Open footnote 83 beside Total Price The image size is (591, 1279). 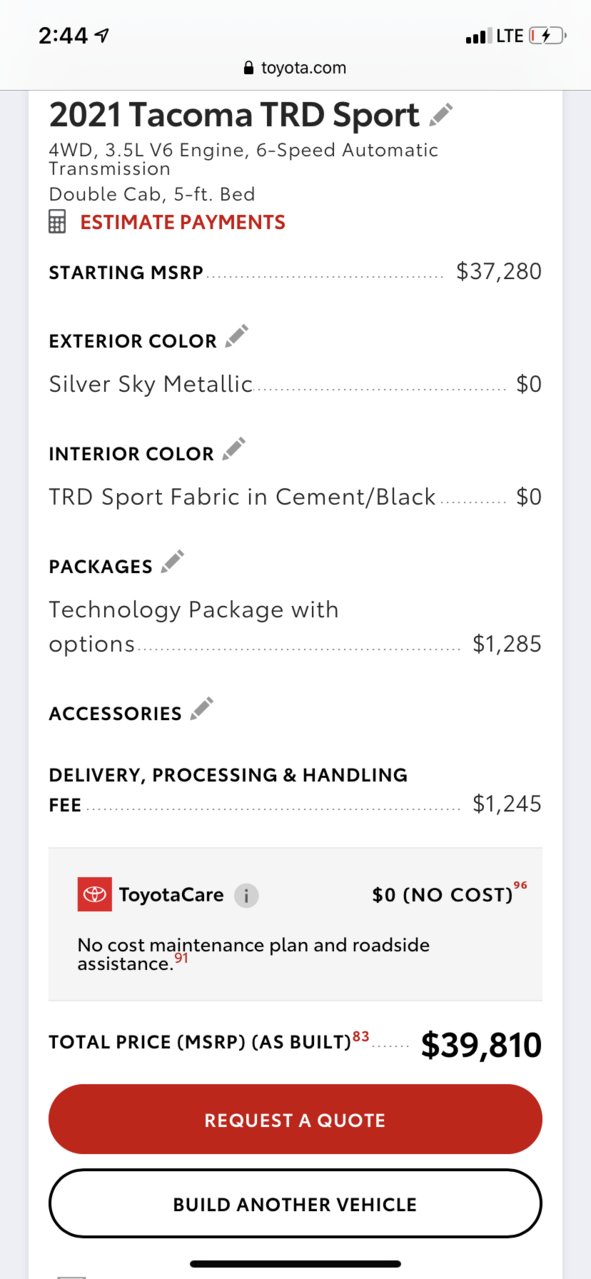[x=361, y=1037]
